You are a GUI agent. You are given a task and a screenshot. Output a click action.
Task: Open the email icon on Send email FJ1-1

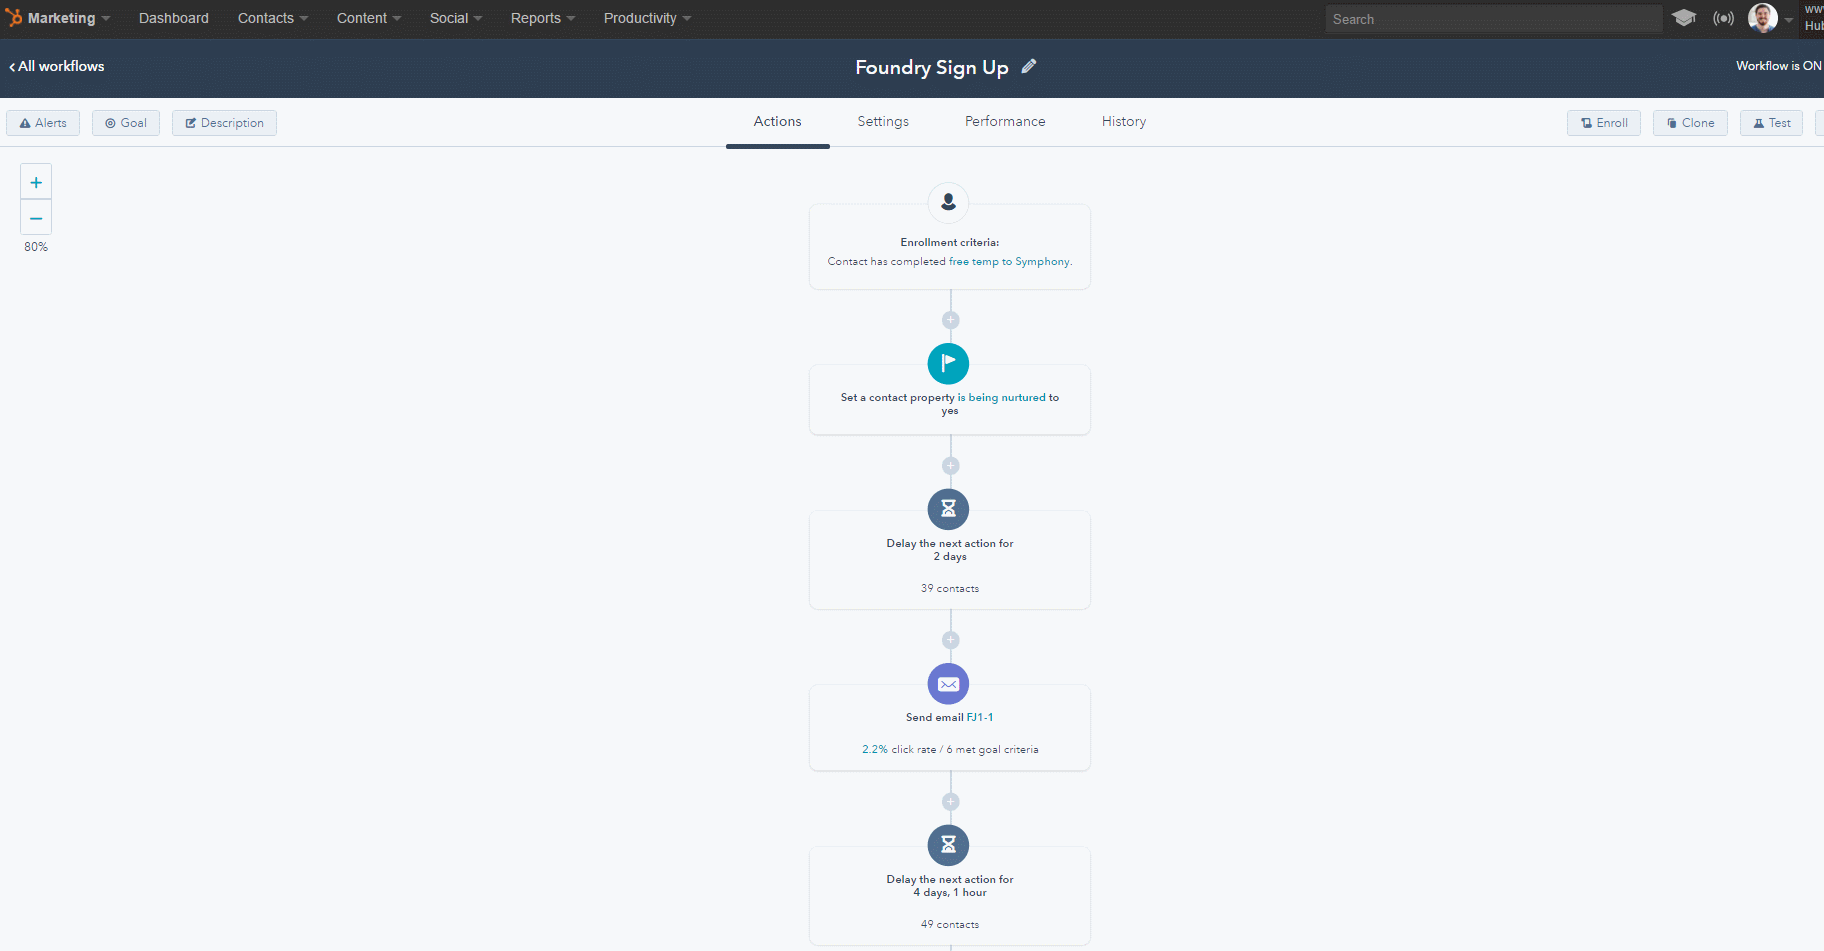[948, 684]
